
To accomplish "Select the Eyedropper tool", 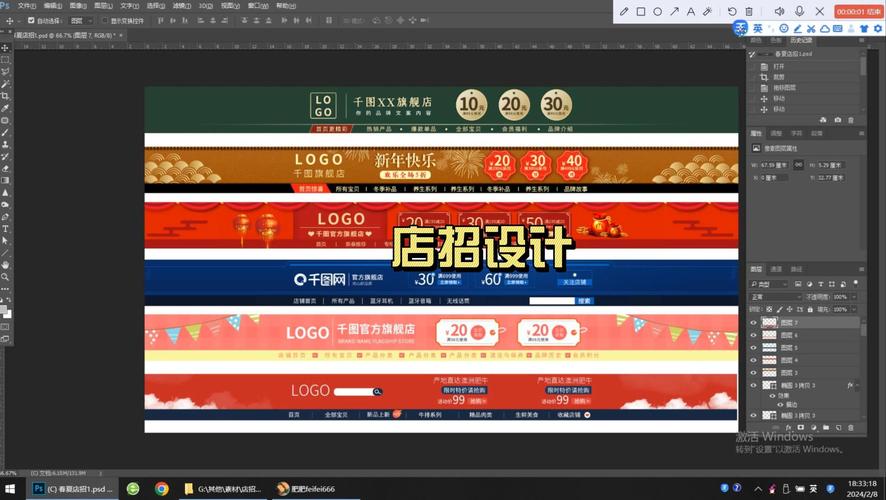I will click(x=5, y=108).
